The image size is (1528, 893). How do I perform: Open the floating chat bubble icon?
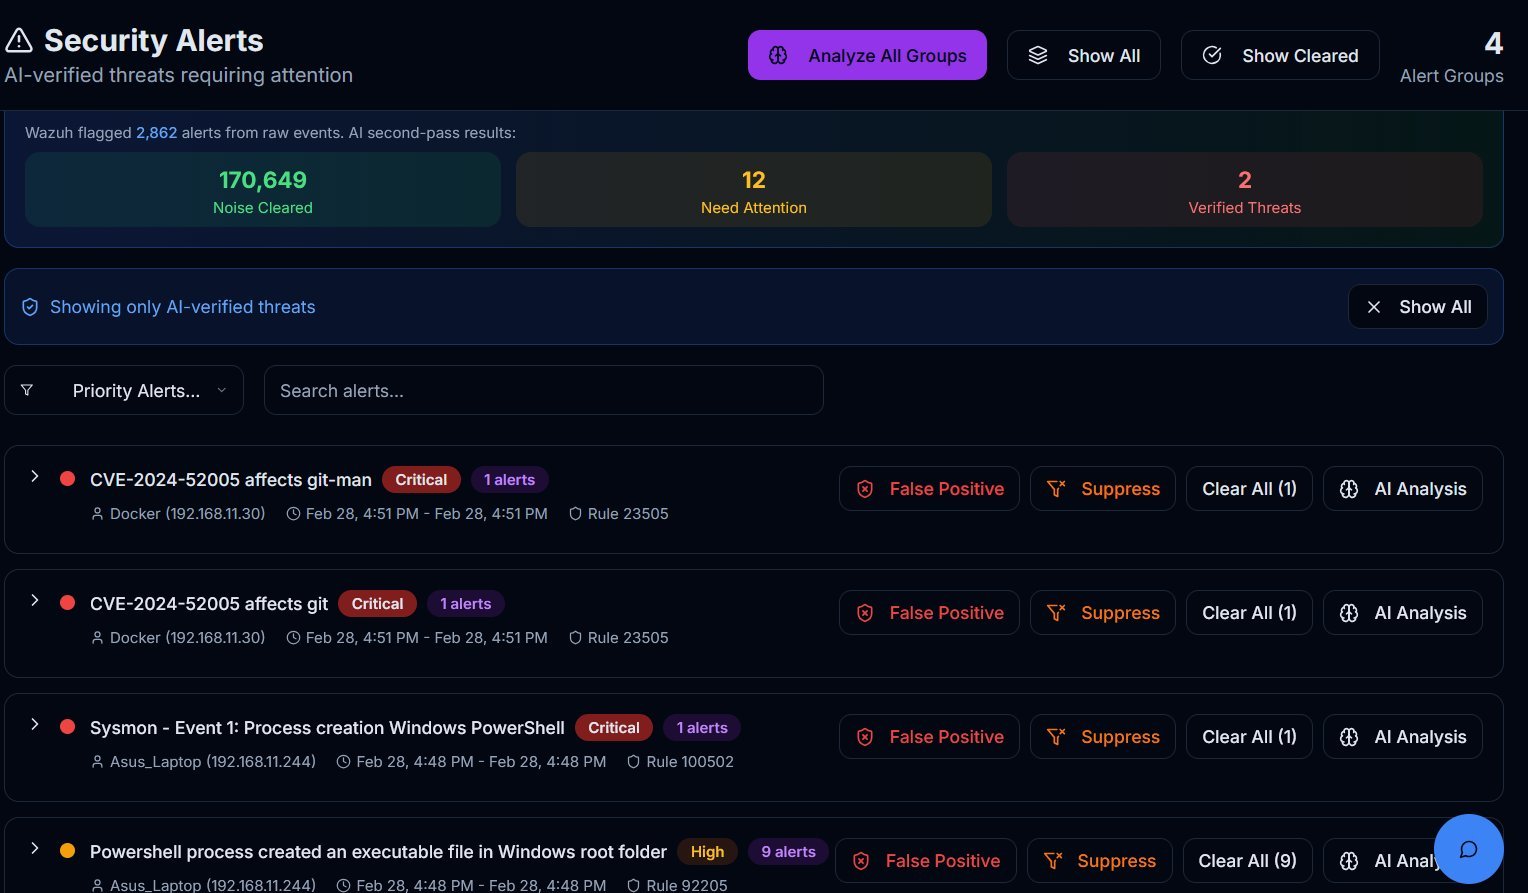(1468, 849)
